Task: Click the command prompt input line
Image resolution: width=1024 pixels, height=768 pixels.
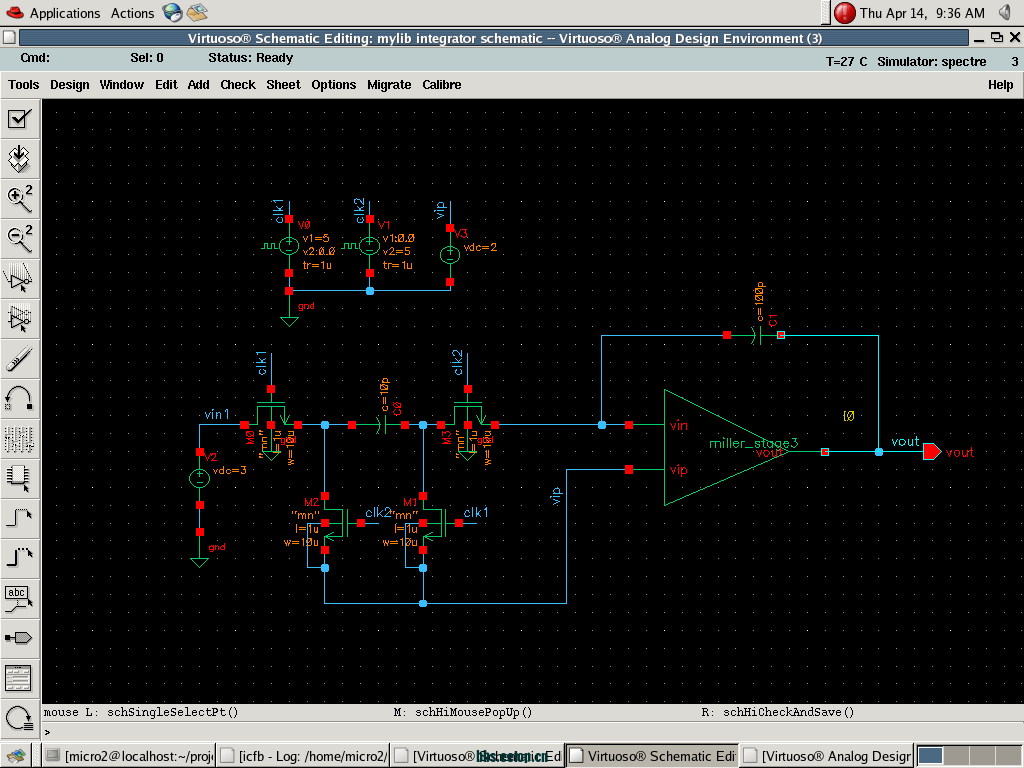Action: 532,732
